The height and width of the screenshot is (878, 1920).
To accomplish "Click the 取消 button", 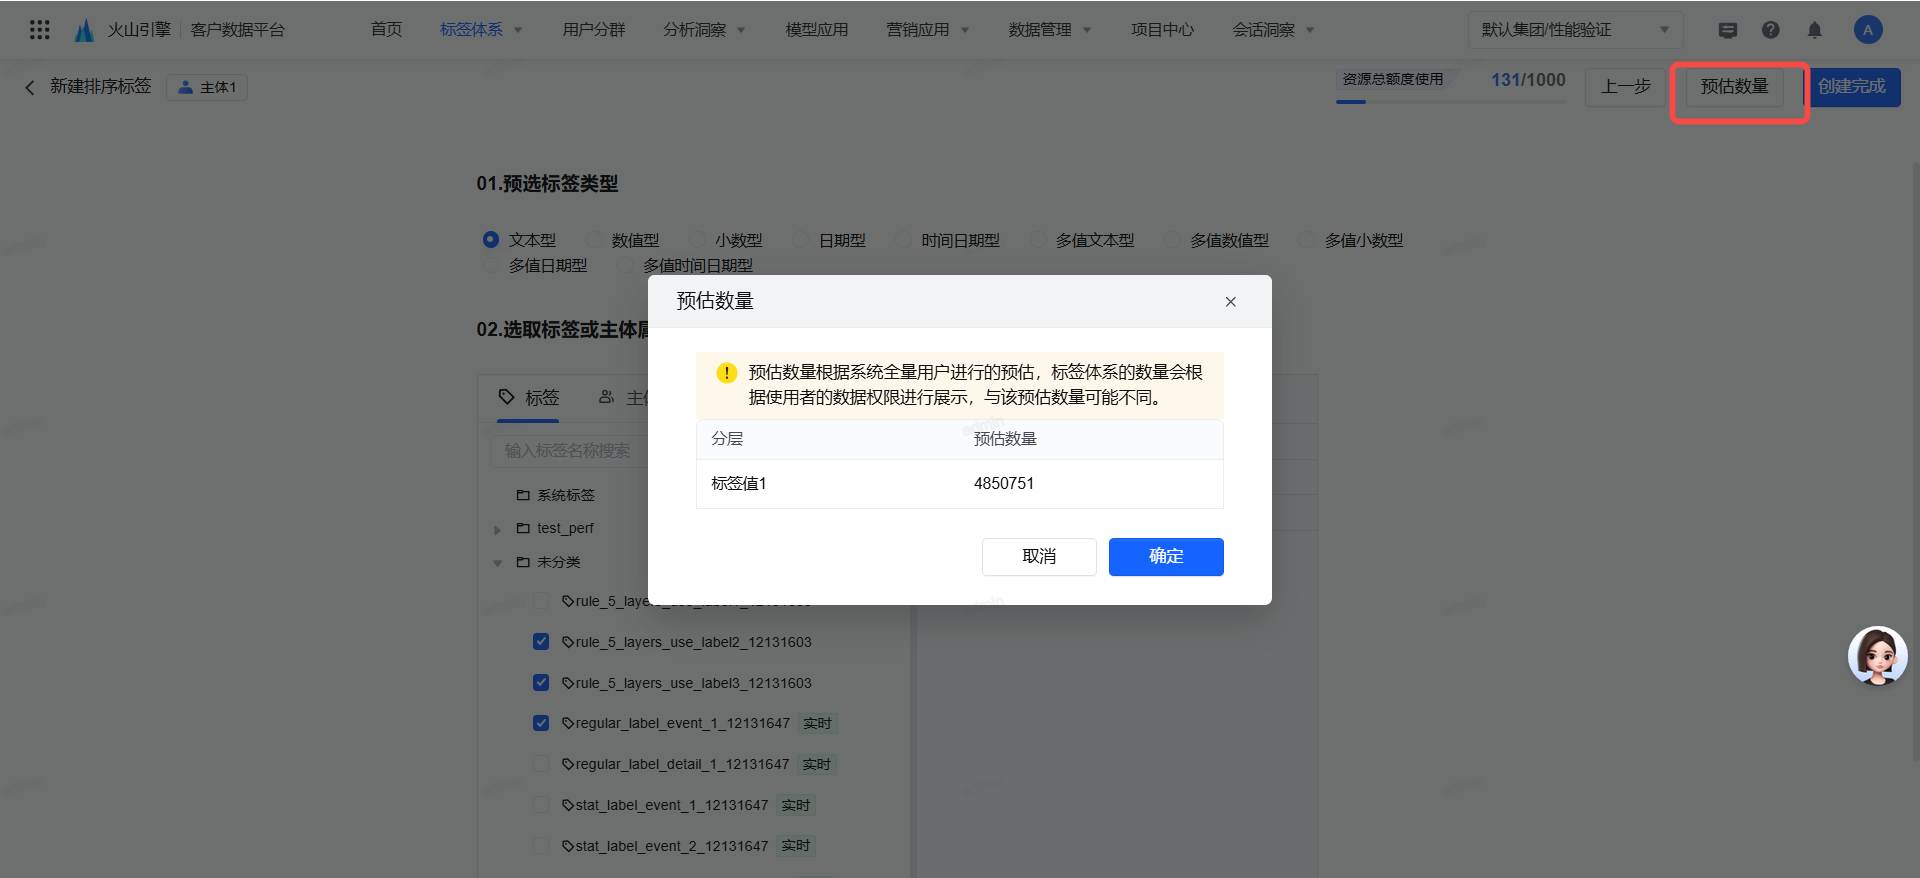I will tap(1038, 557).
